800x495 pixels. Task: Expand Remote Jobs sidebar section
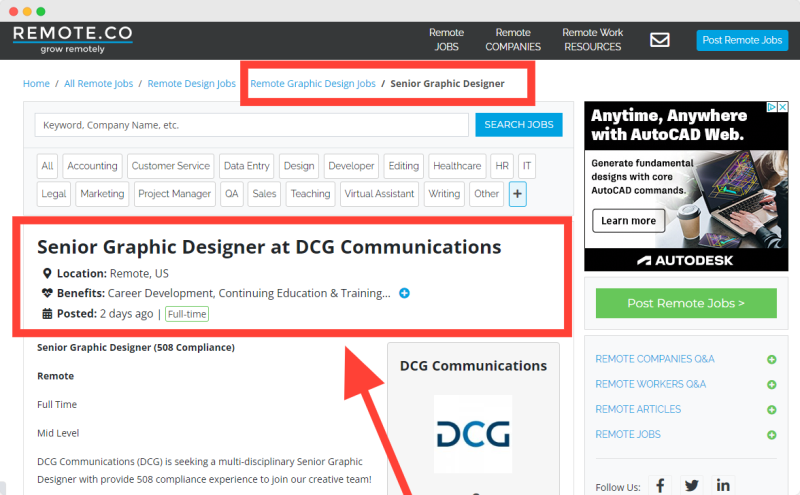771,435
